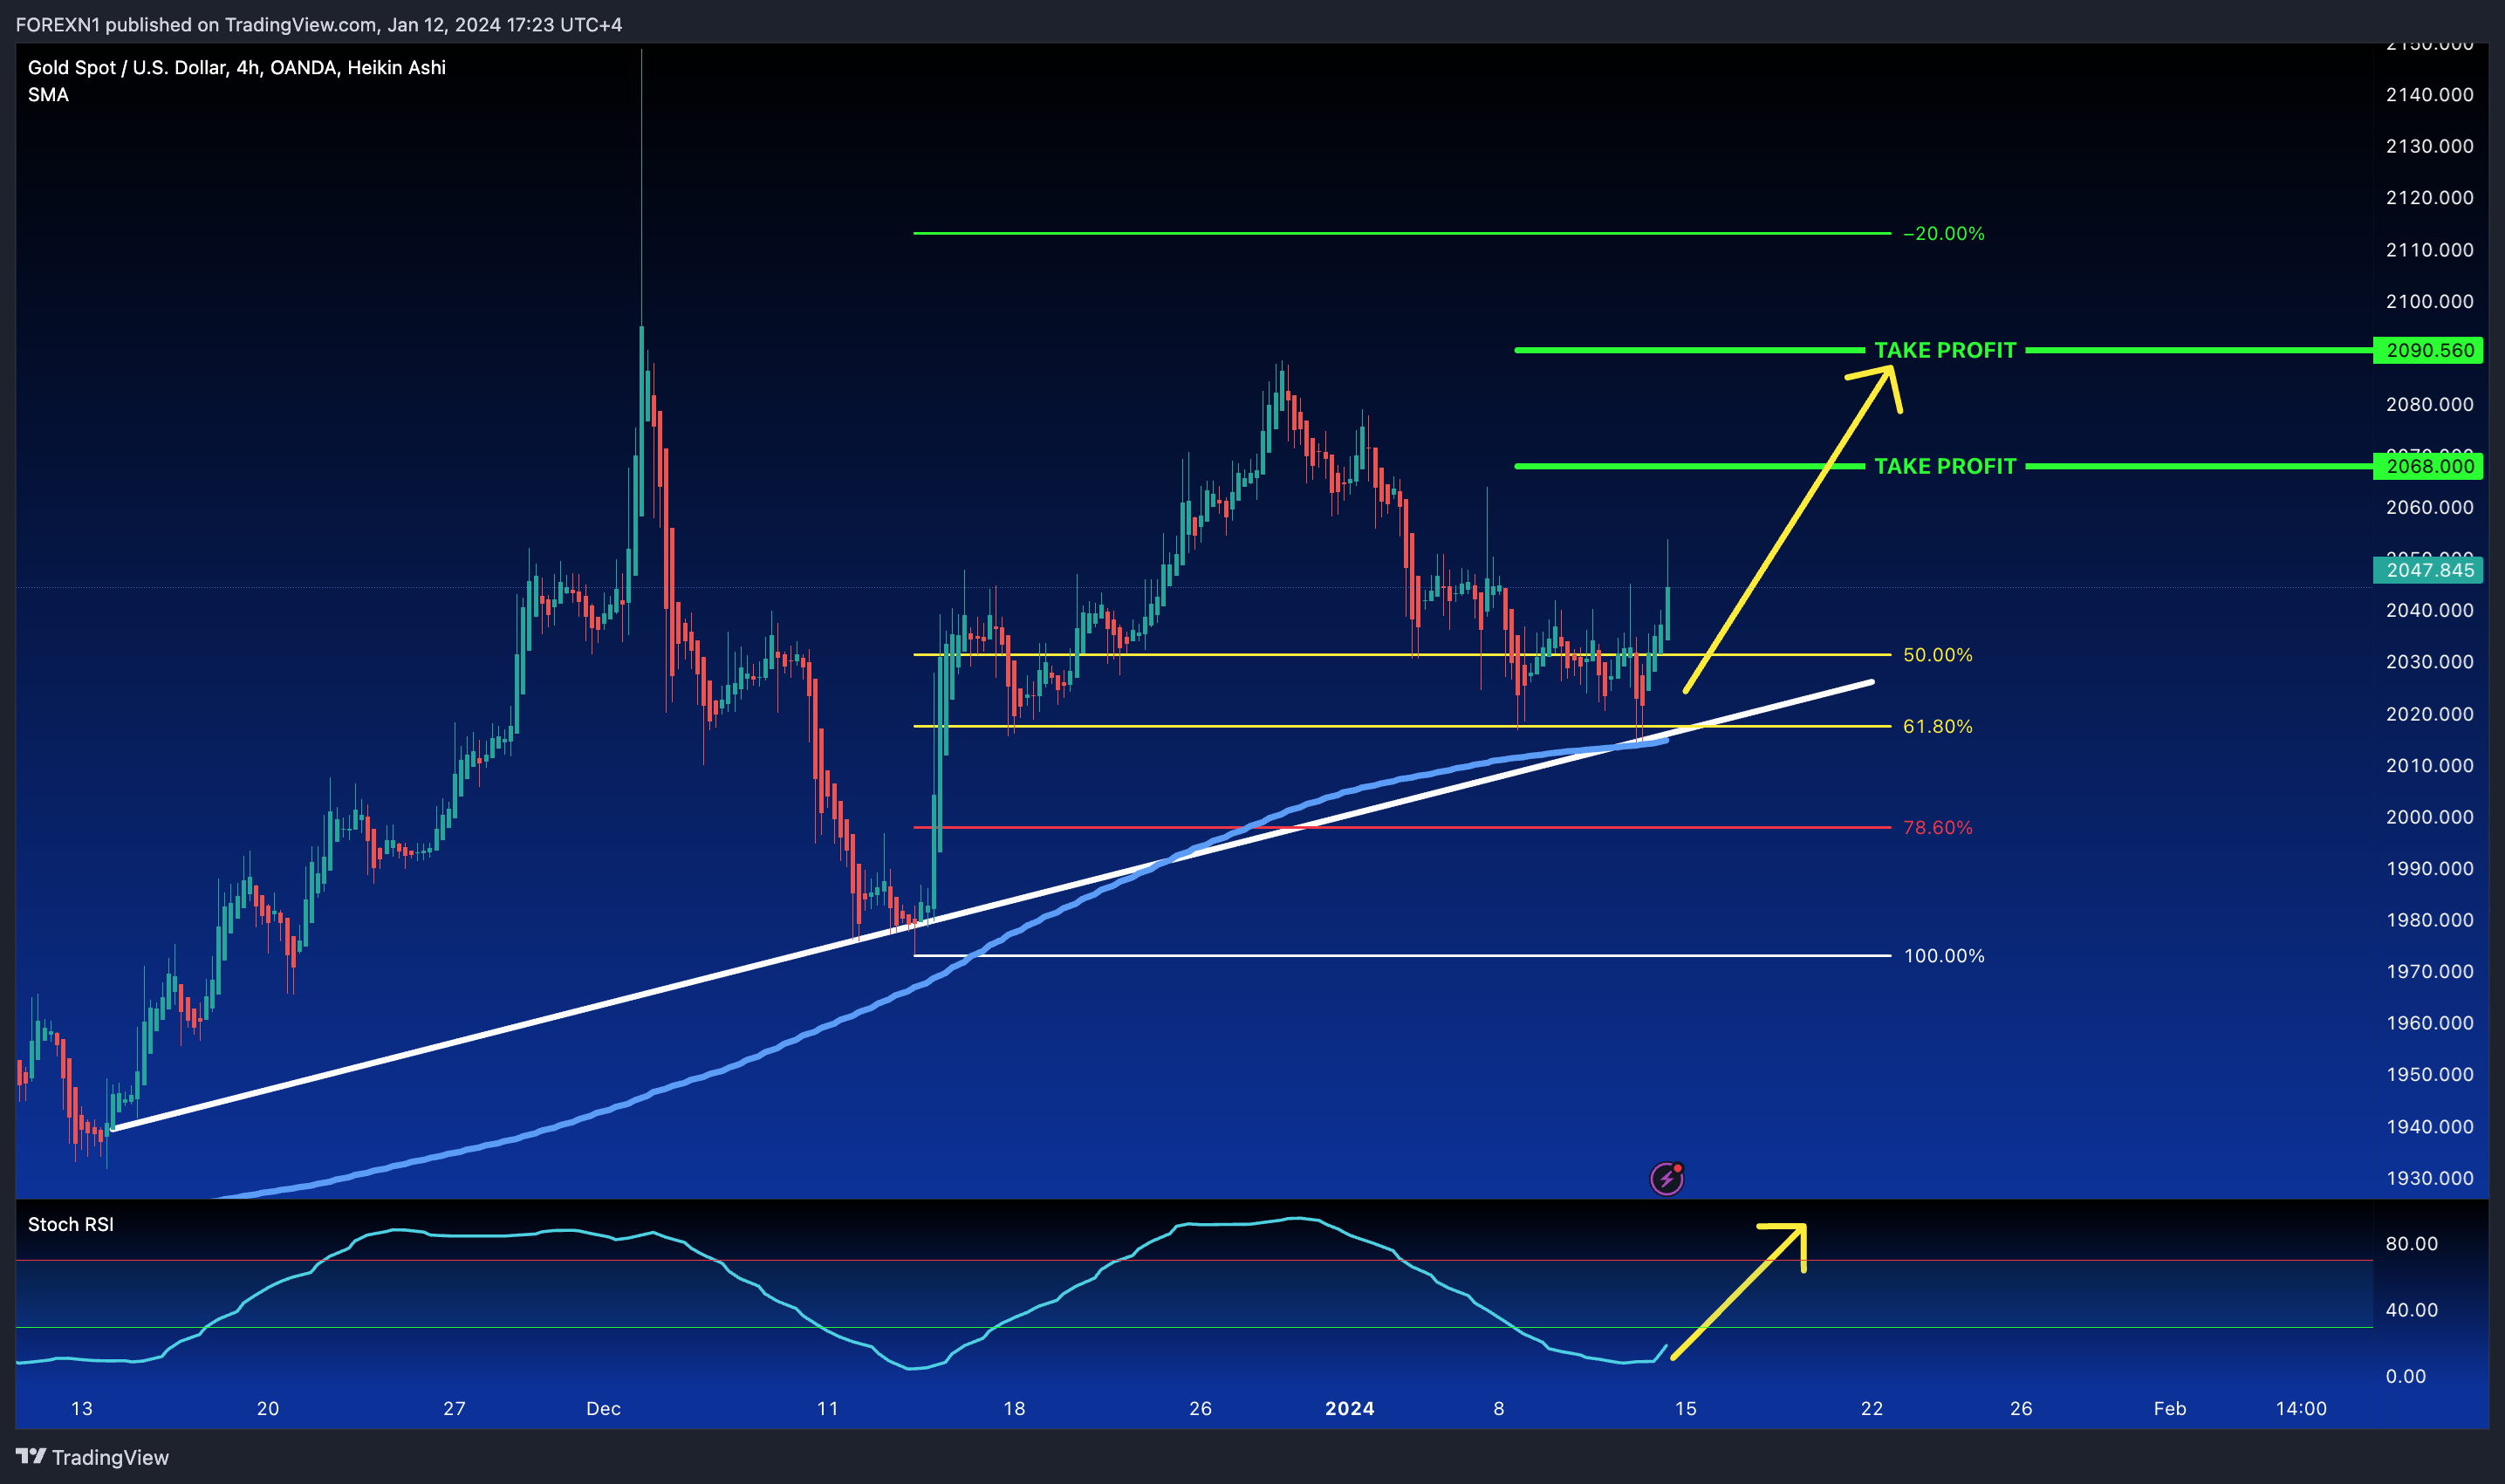The height and width of the screenshot is (1484, 2505).
Task: Click the 2068.000 take profit price label
Action: (2428, 466)
